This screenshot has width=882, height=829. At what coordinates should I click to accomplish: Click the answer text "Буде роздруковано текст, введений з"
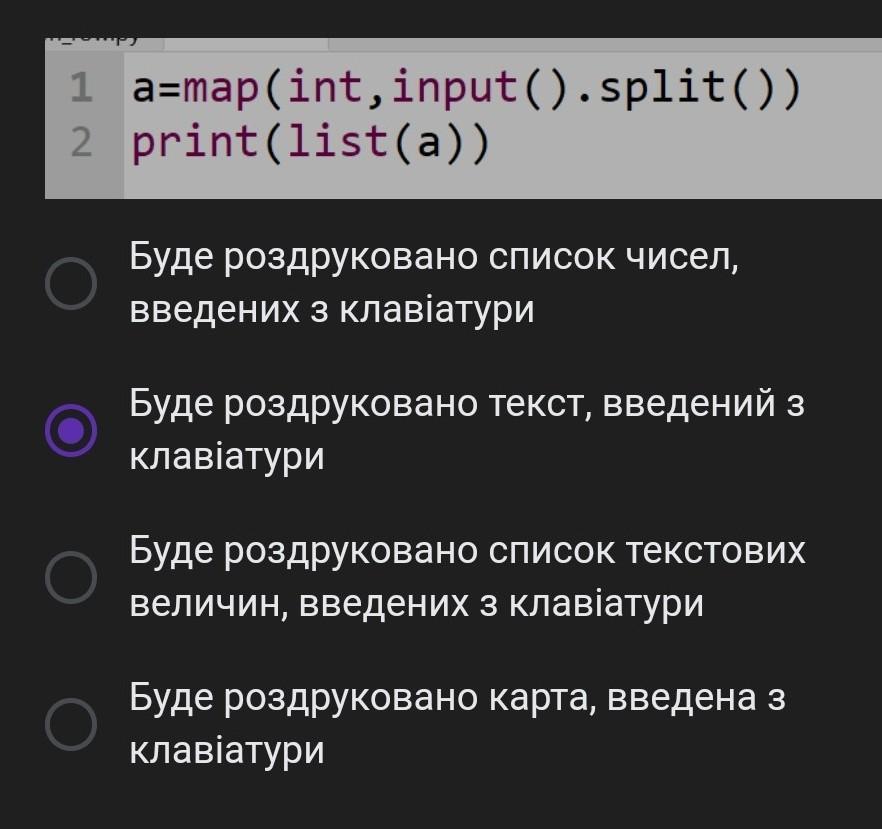[x=466, y=405]
